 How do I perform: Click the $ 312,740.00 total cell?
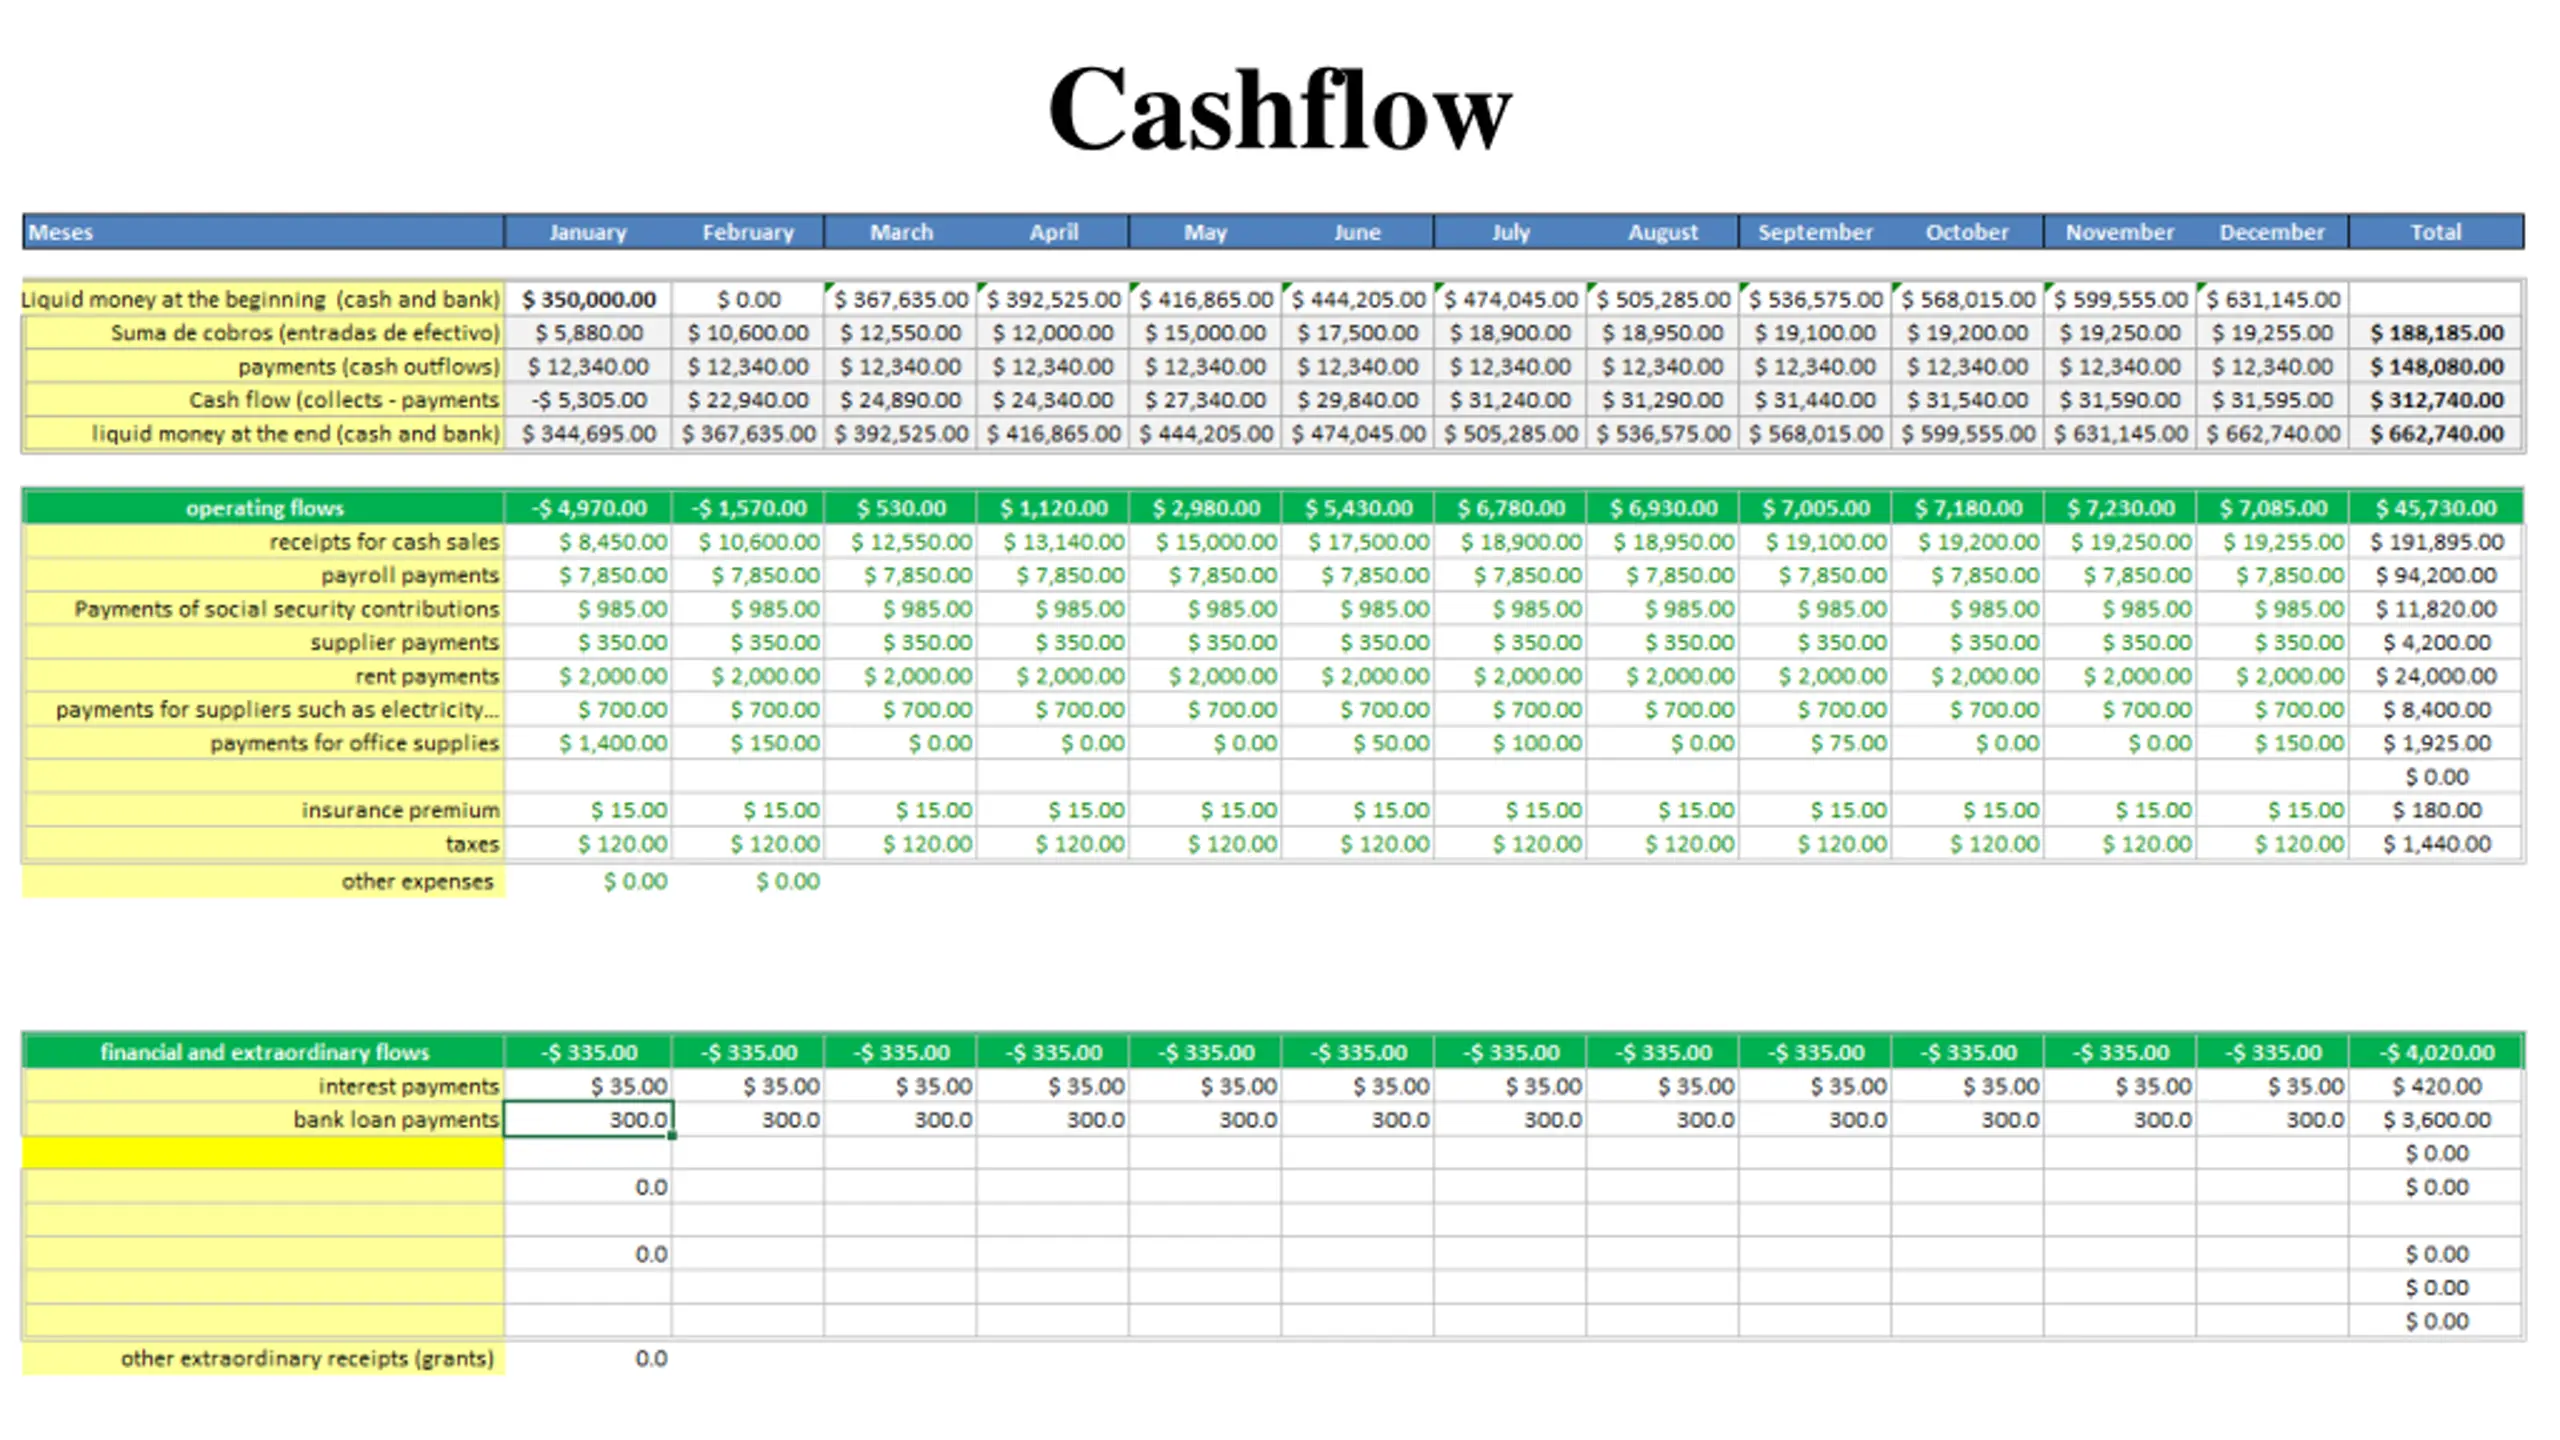pyautogui.click(x=2436, y=400)
